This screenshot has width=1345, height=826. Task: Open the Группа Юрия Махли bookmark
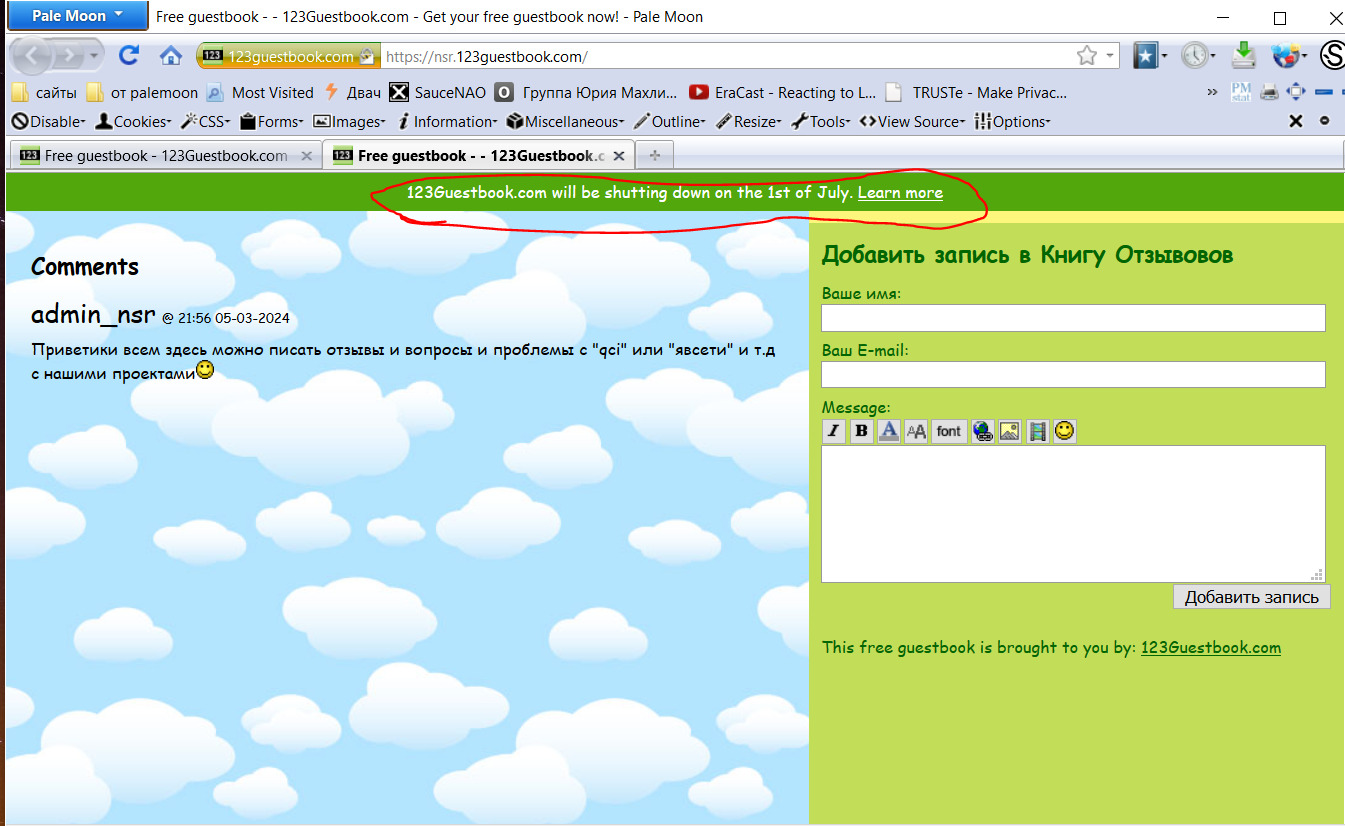coord(587,92)
